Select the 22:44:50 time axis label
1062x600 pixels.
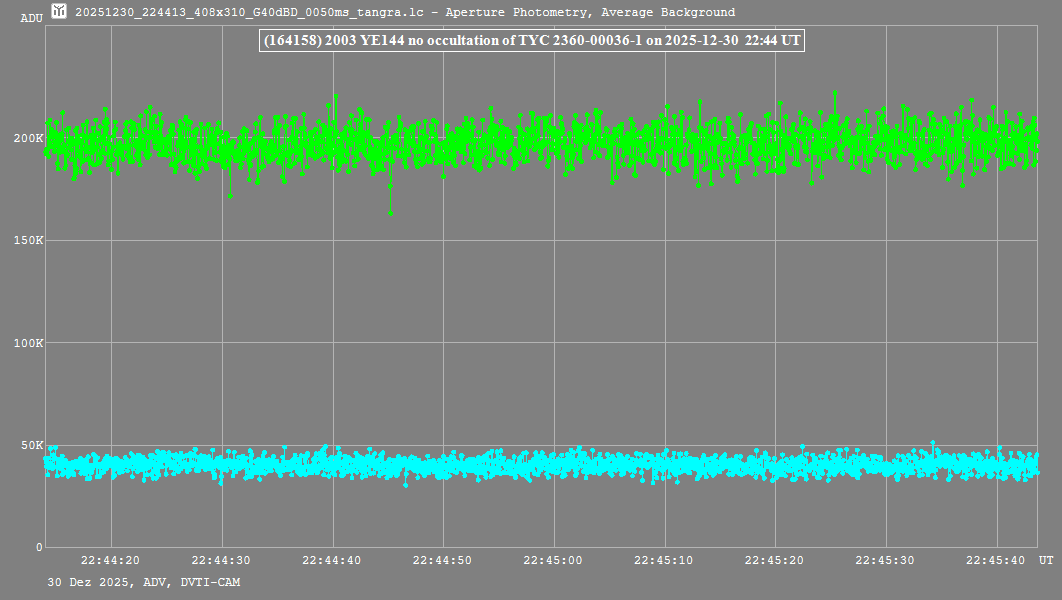coord(443,561)
